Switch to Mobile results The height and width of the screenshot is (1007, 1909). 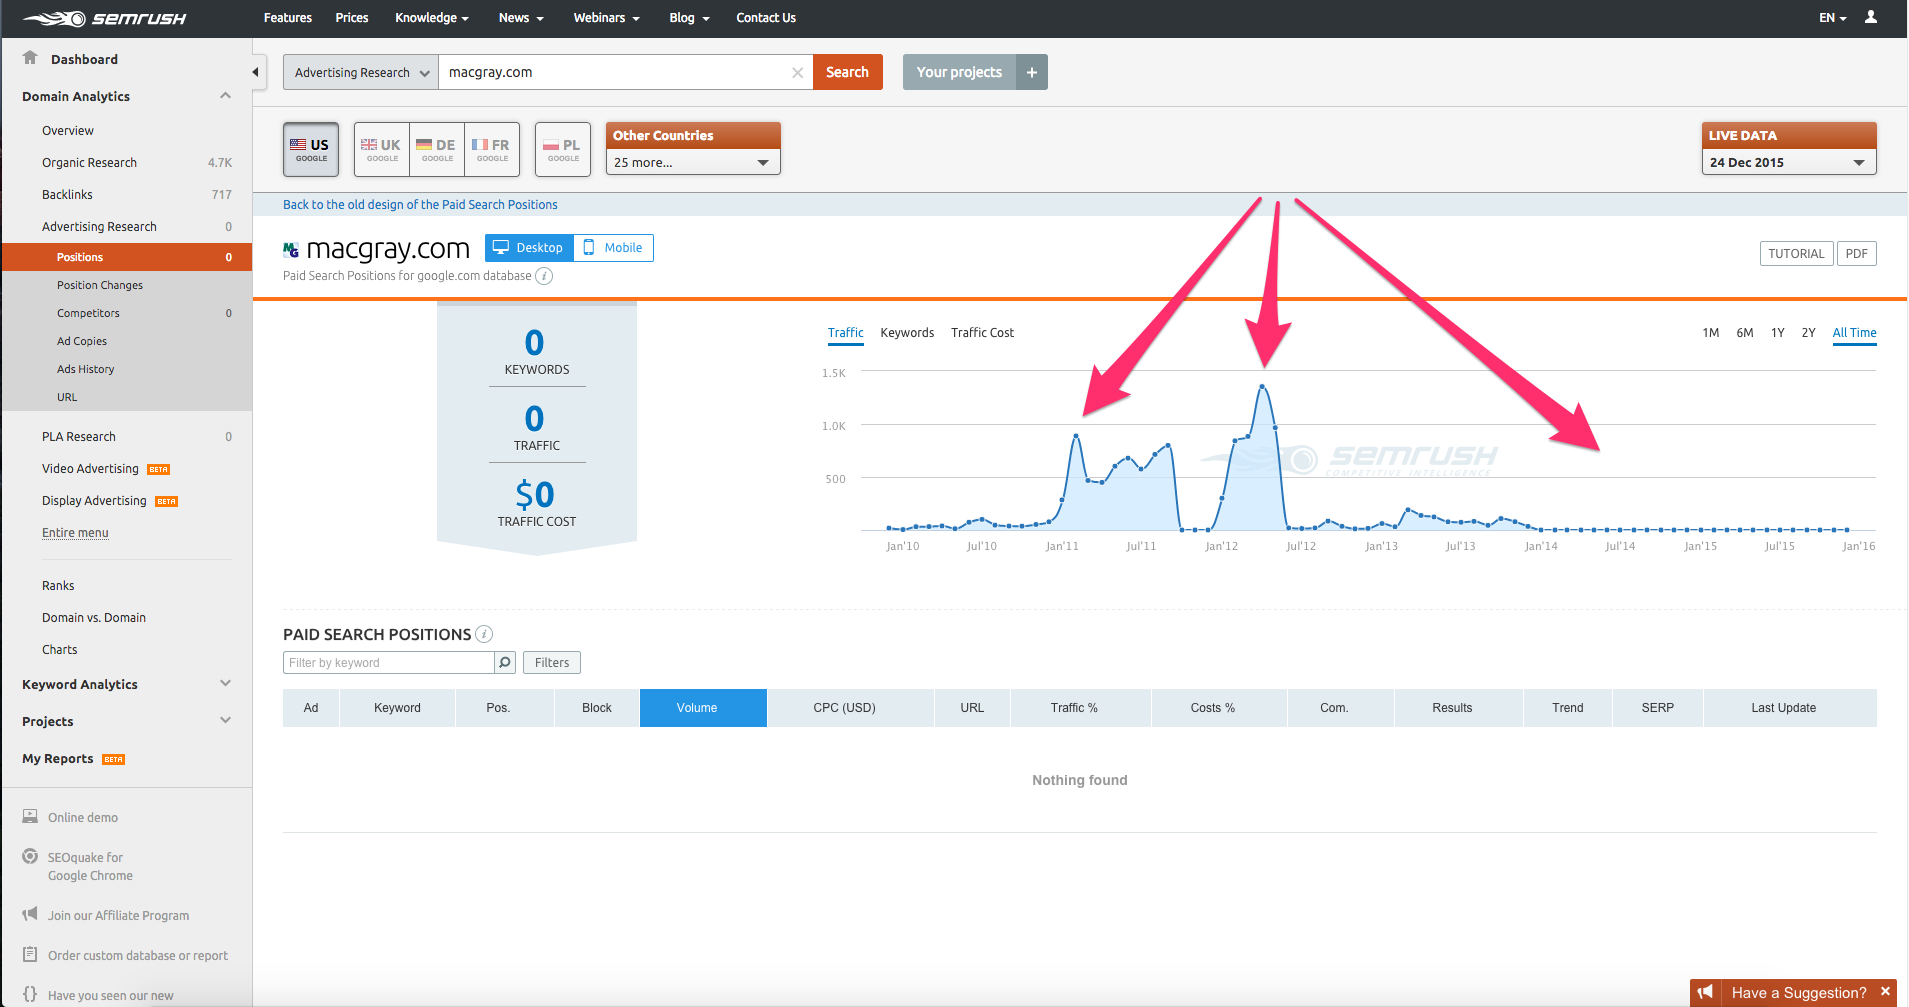(613, 248)
